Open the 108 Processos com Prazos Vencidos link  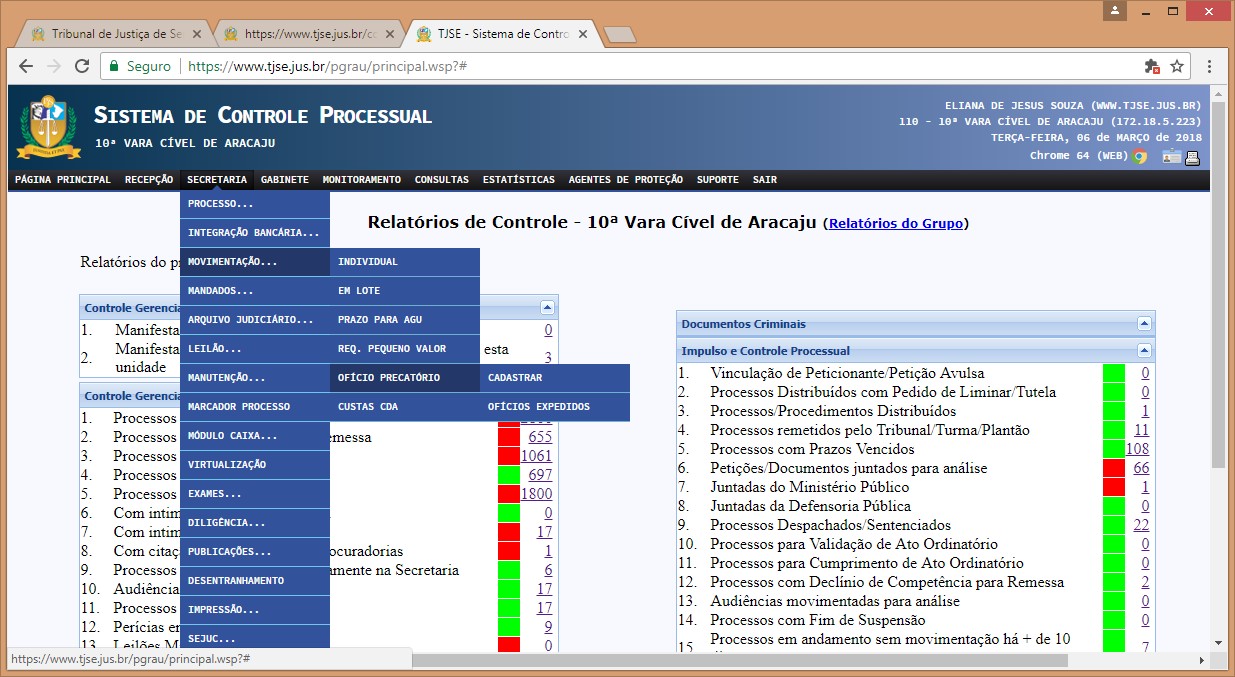point(1137,449)
